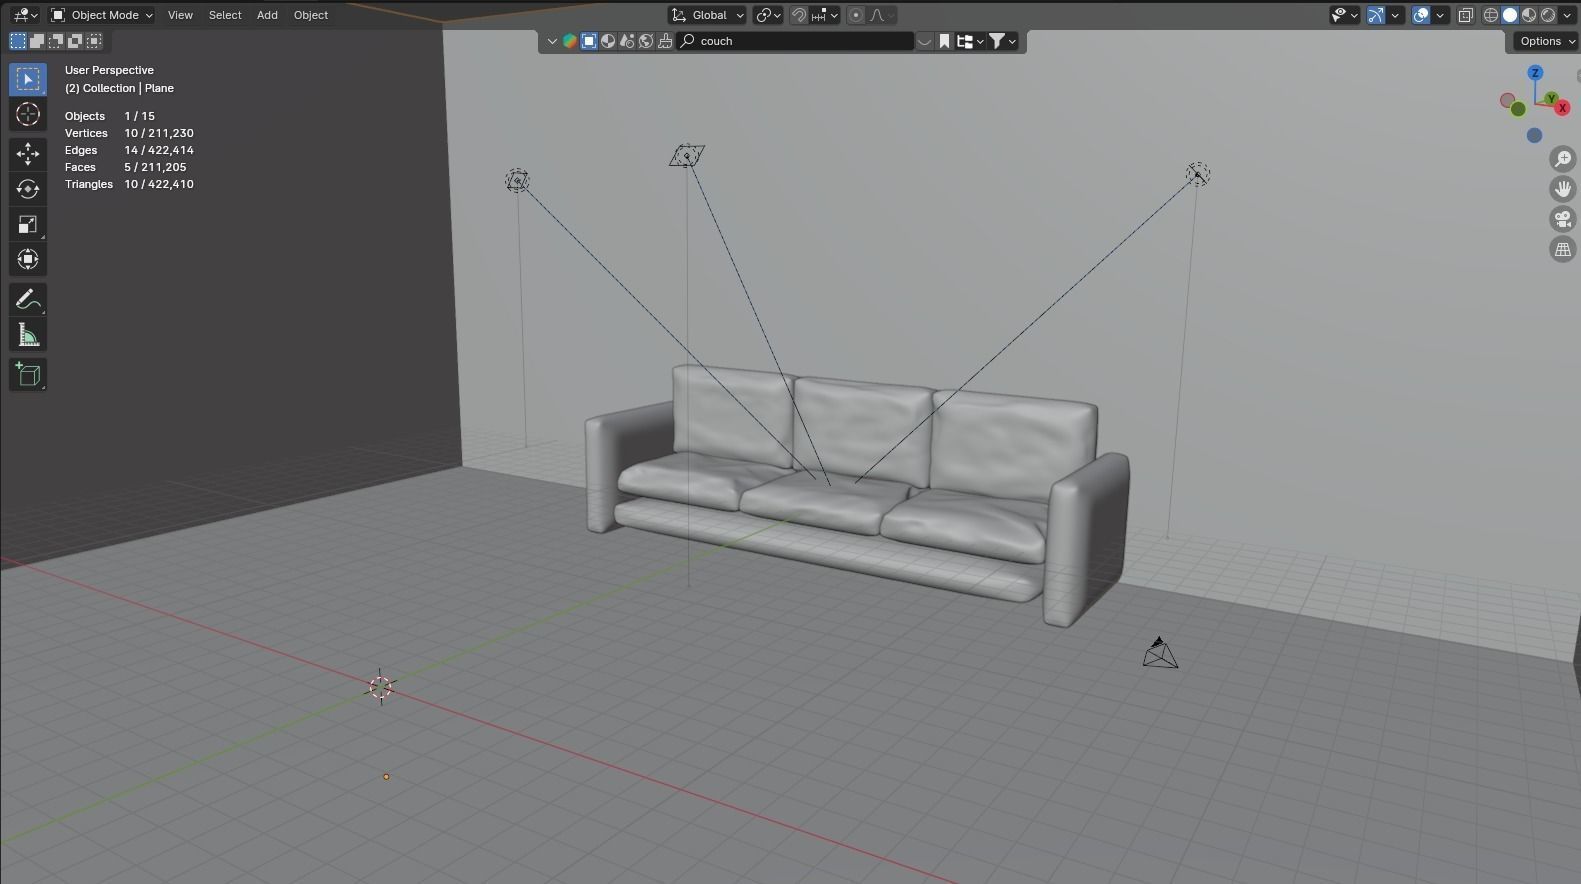Toggle snapping magnet icon

(799, 15)
